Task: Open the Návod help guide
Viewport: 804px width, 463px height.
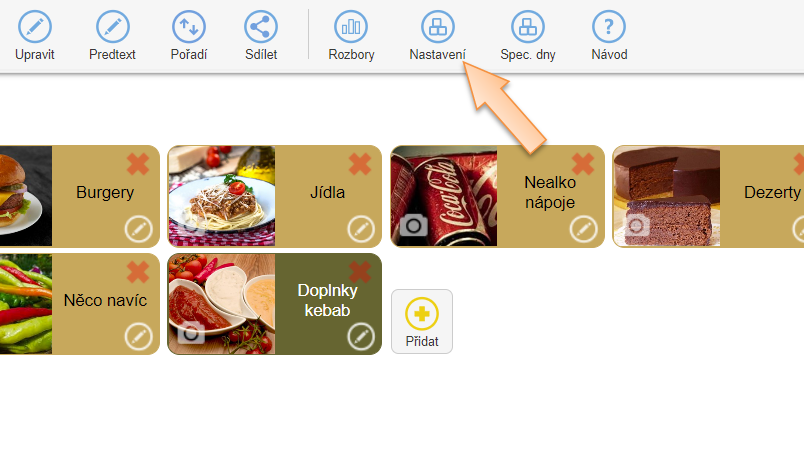Action: pyautogui.click(x=609, y=27)
